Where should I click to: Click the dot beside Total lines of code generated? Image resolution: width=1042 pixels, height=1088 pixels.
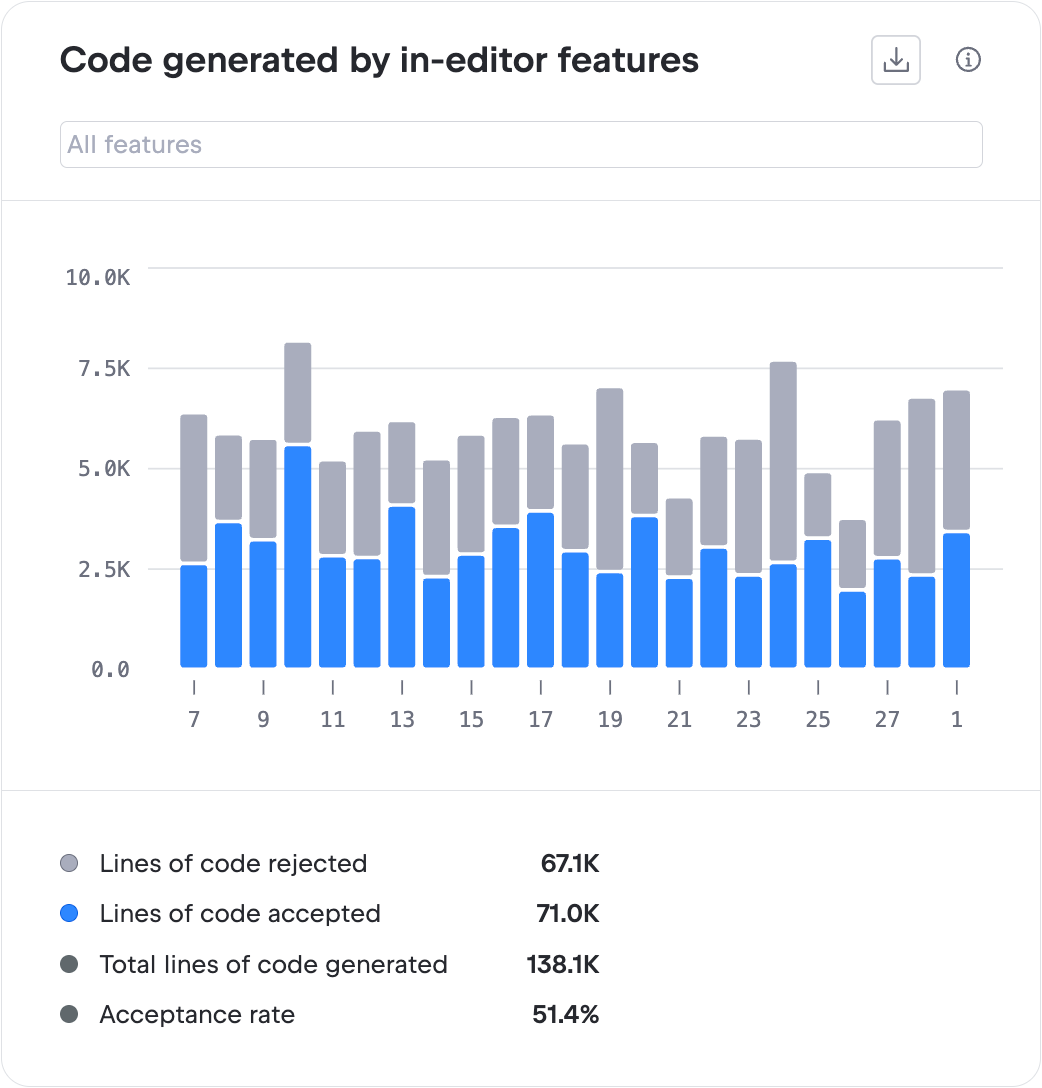click(69, 965)
